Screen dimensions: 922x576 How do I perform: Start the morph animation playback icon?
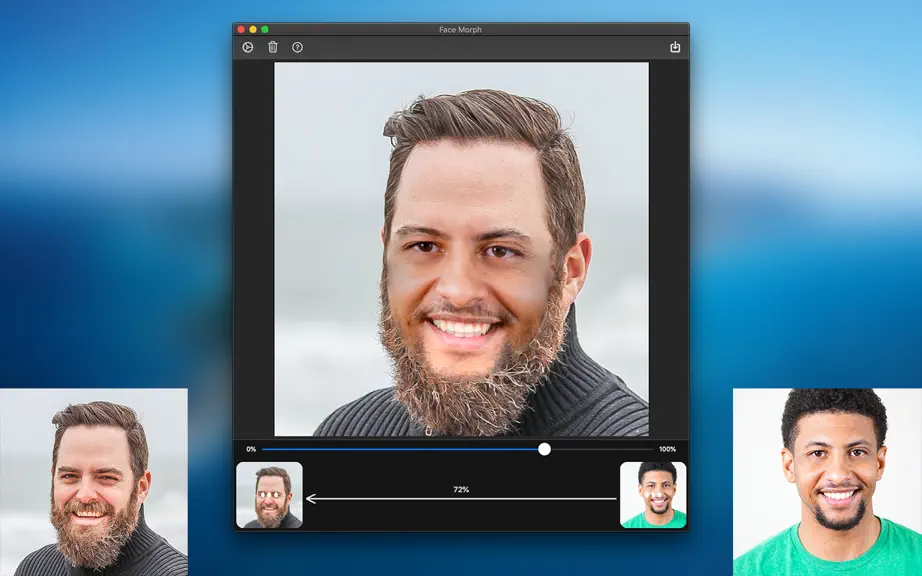pos(248,48)
